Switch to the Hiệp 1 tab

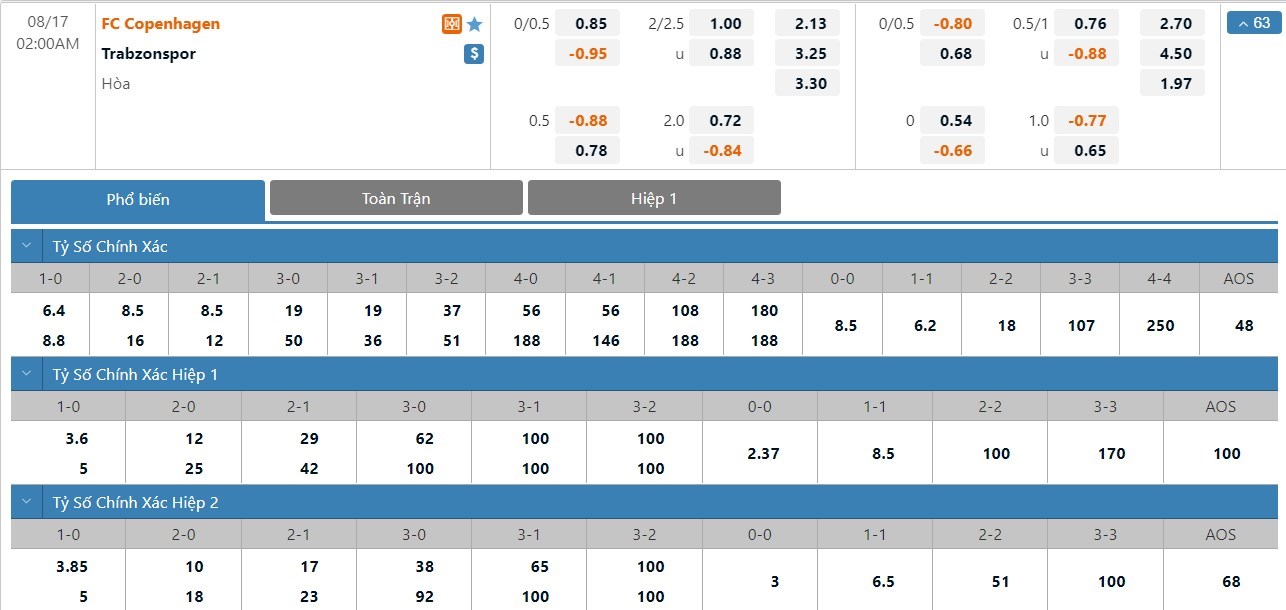[x=654, y=198]
